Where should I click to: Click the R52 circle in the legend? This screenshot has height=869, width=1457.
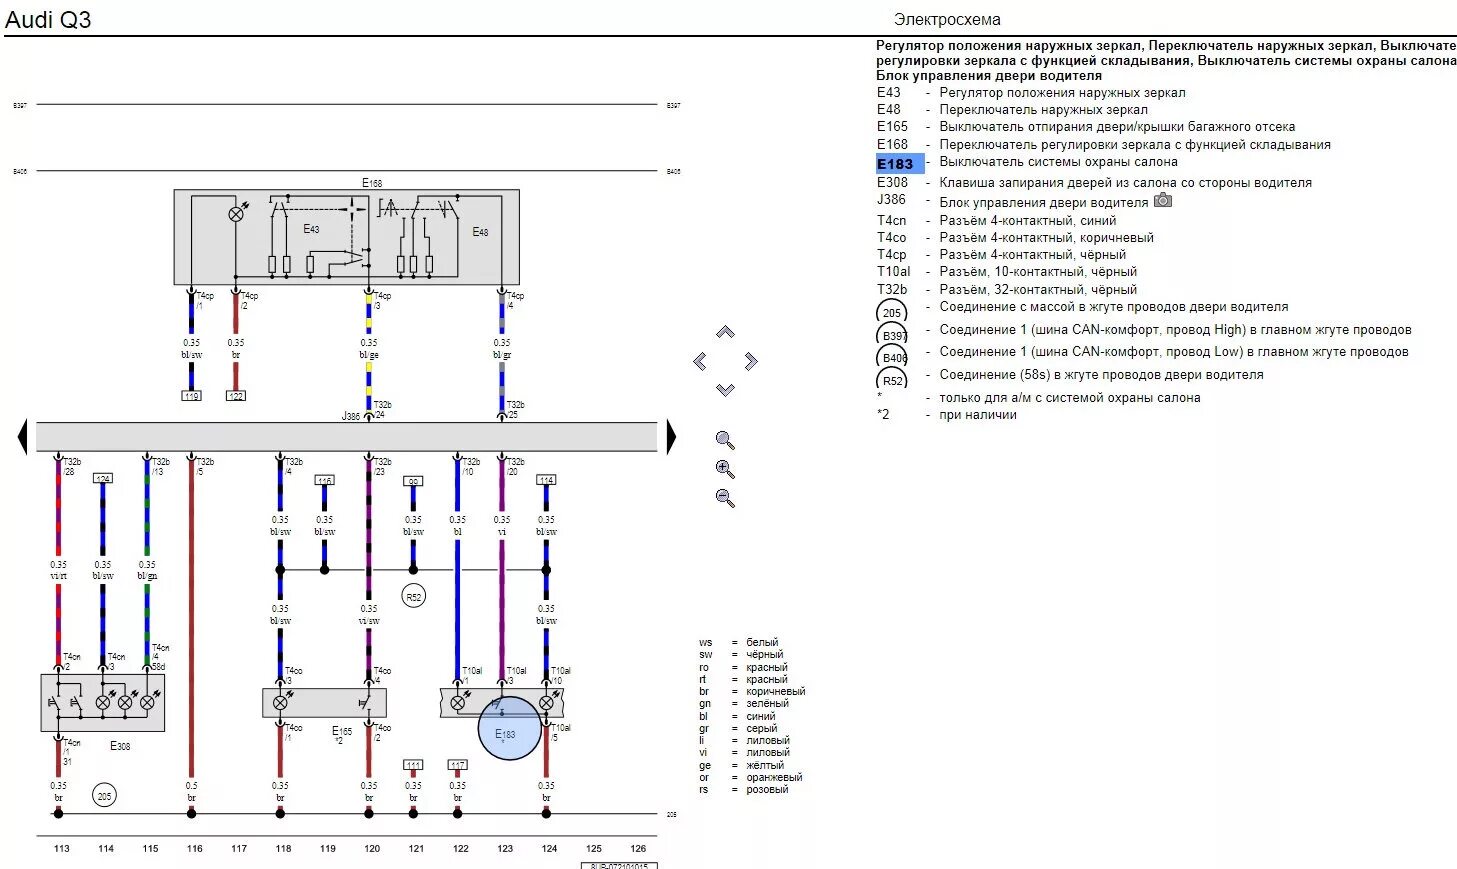(x=892, y=381)
